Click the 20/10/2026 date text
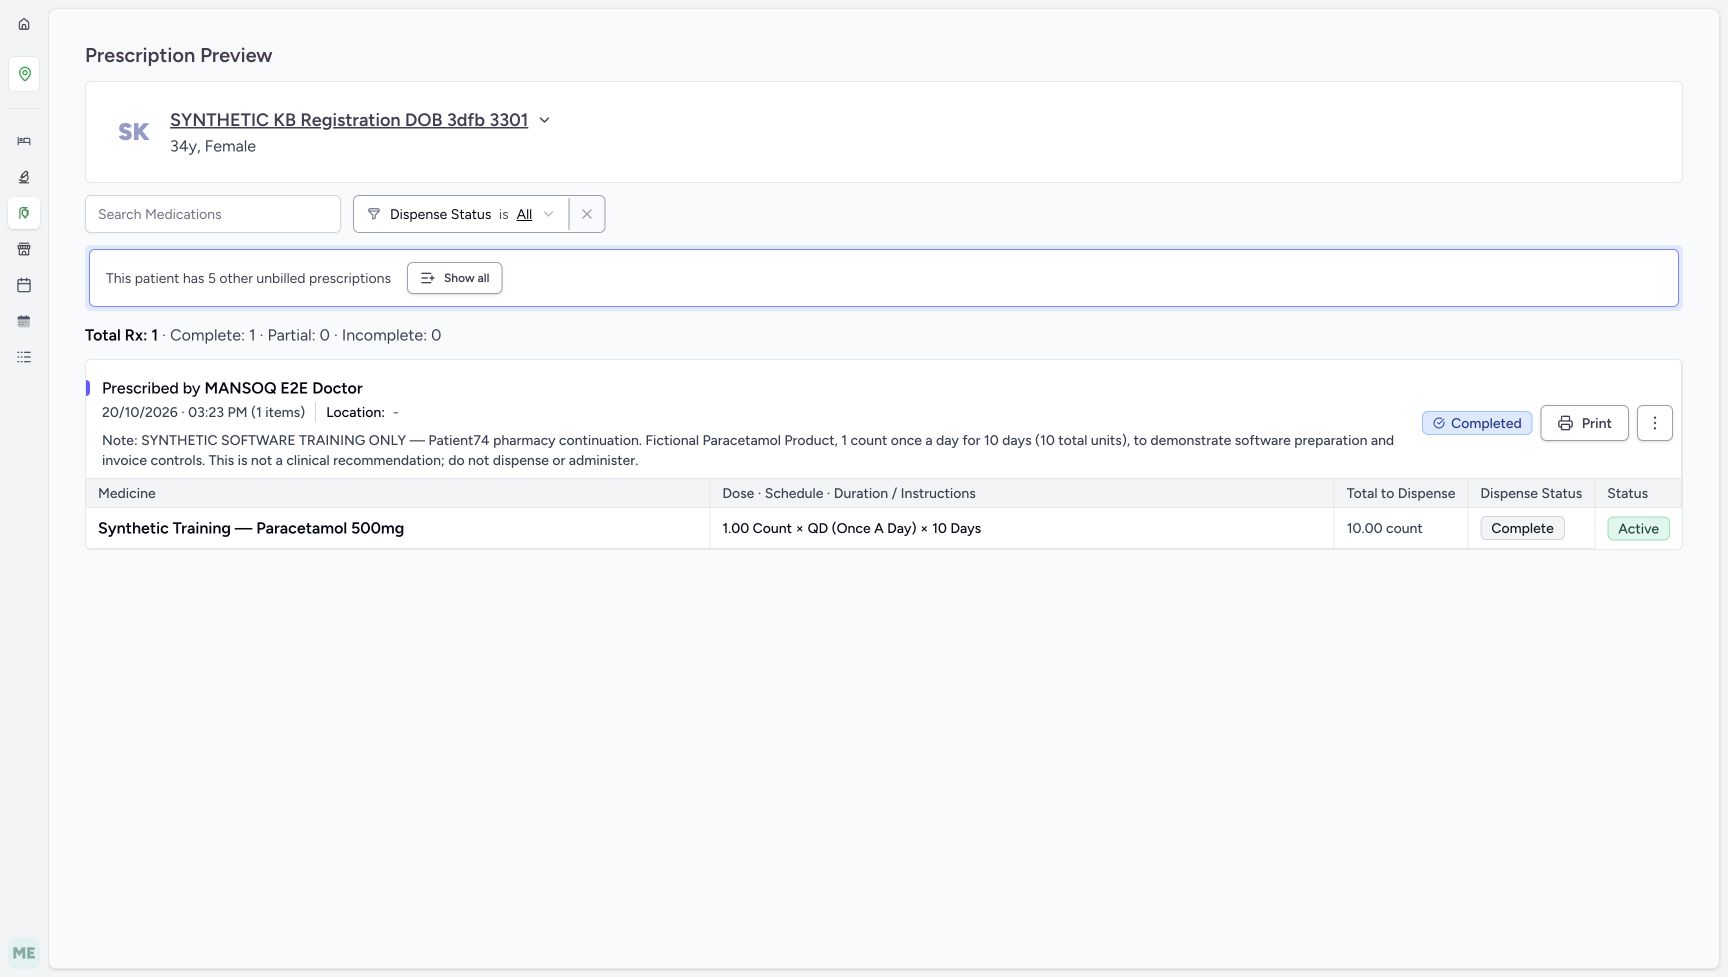This screenshot has width=1728, height=977. coord(140,412)
